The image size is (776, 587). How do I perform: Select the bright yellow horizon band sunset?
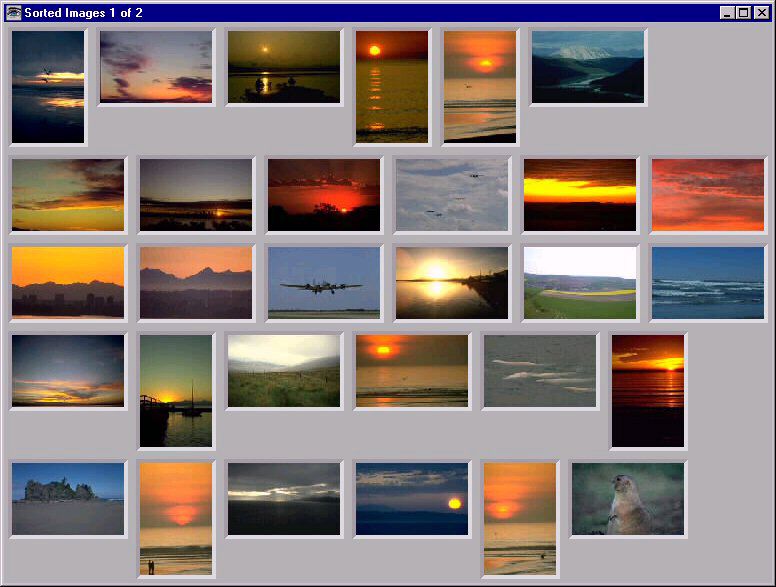pos(580,195)
